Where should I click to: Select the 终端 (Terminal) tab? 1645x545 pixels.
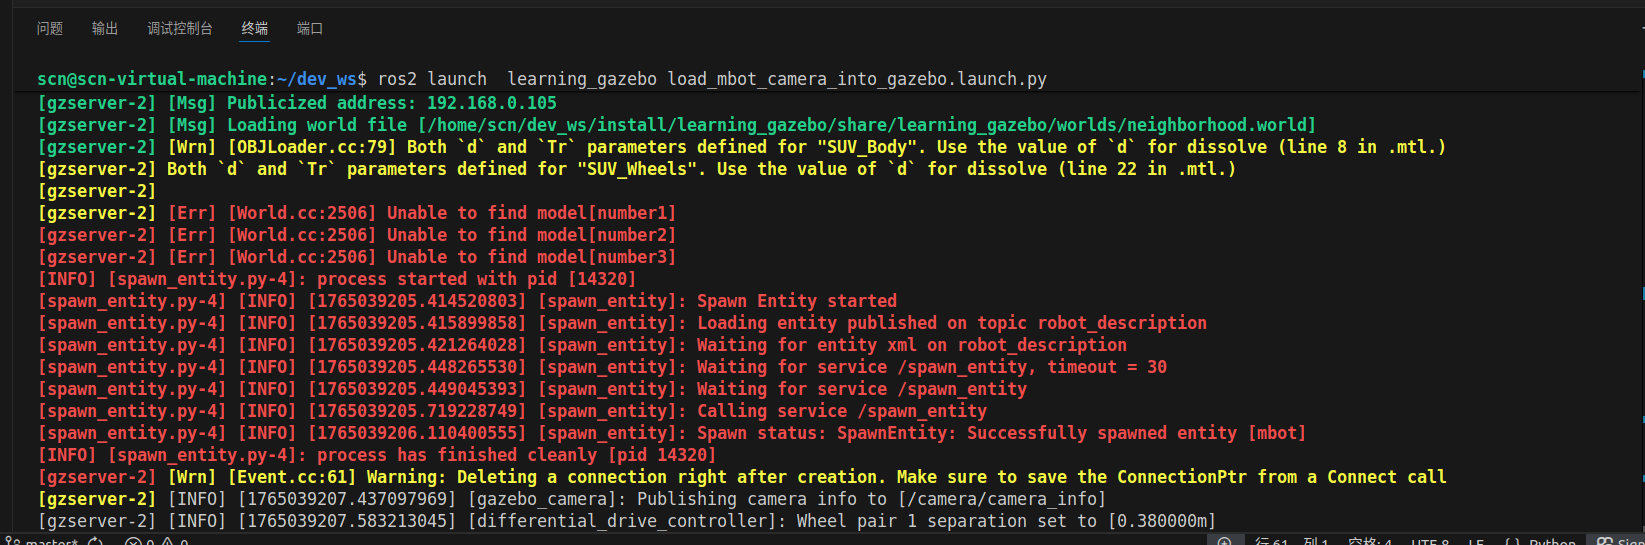[x=255, y=28]
